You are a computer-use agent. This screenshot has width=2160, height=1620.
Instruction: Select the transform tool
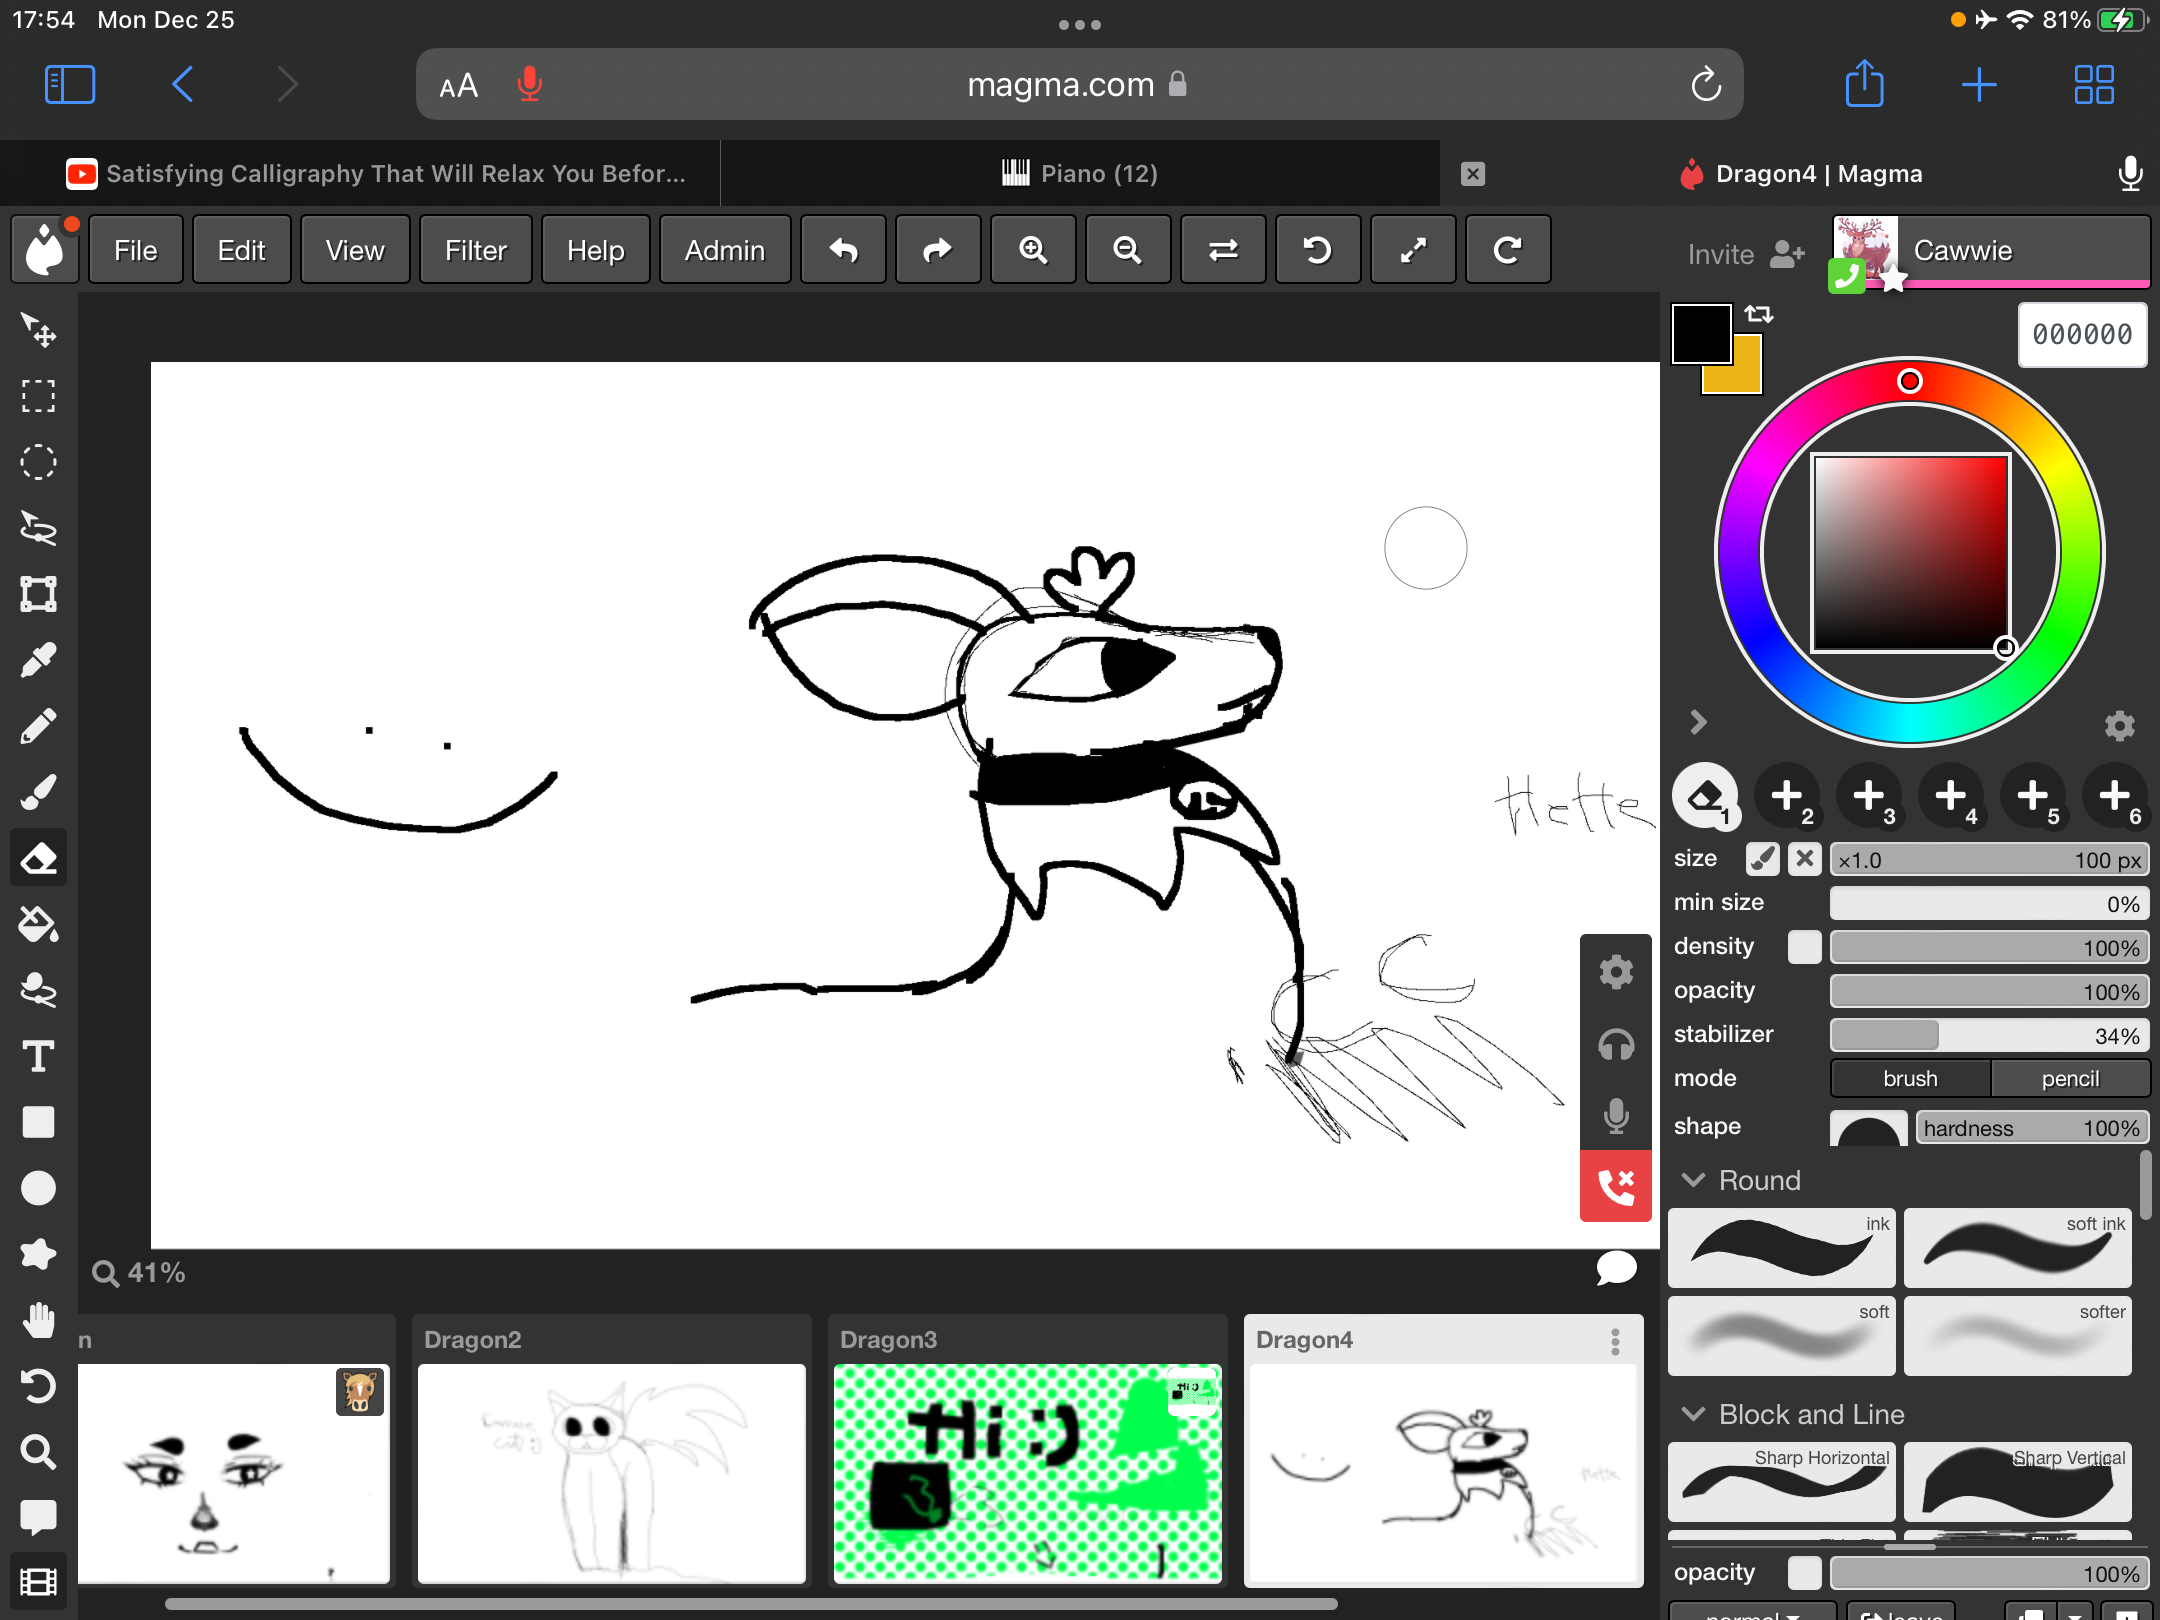[x=39, y=594]
